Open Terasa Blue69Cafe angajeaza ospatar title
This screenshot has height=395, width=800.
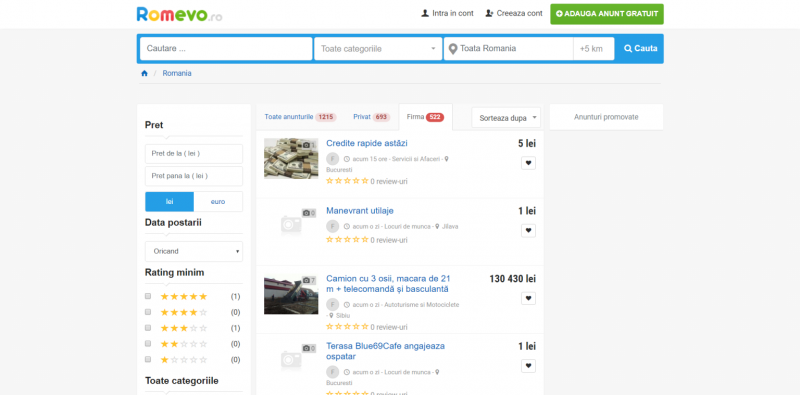(385, 351)
